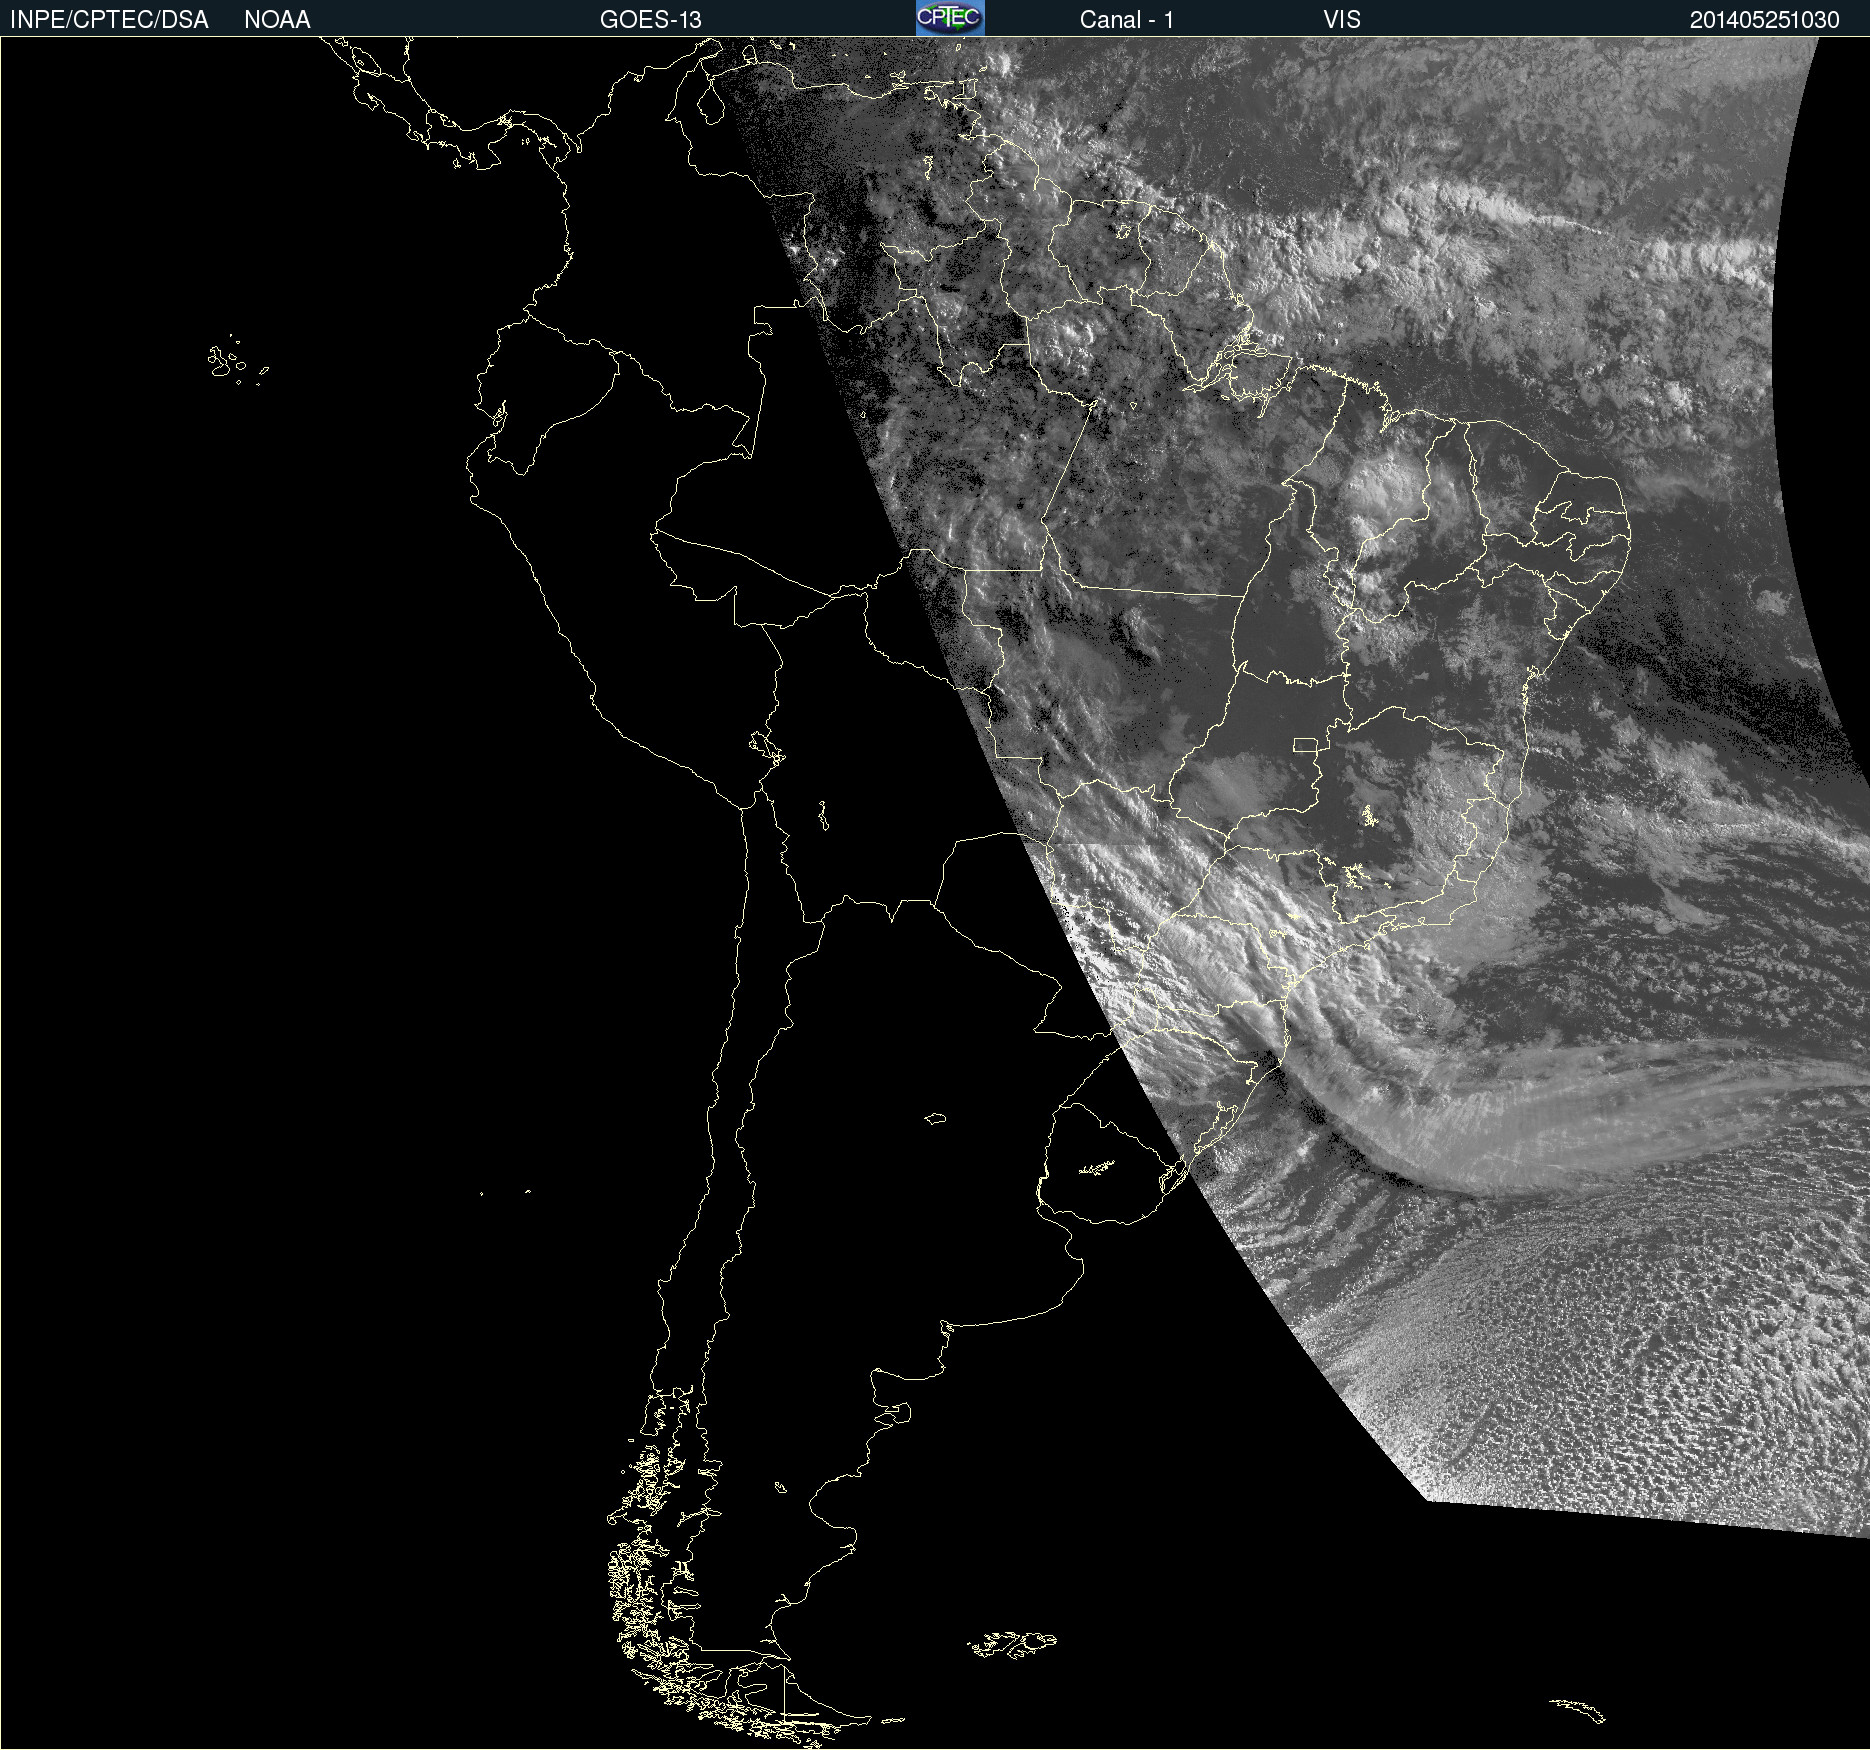Select the INPE/CPTEC/DSA header text
Screen dimensions: 1870x1750
(109, 20)
